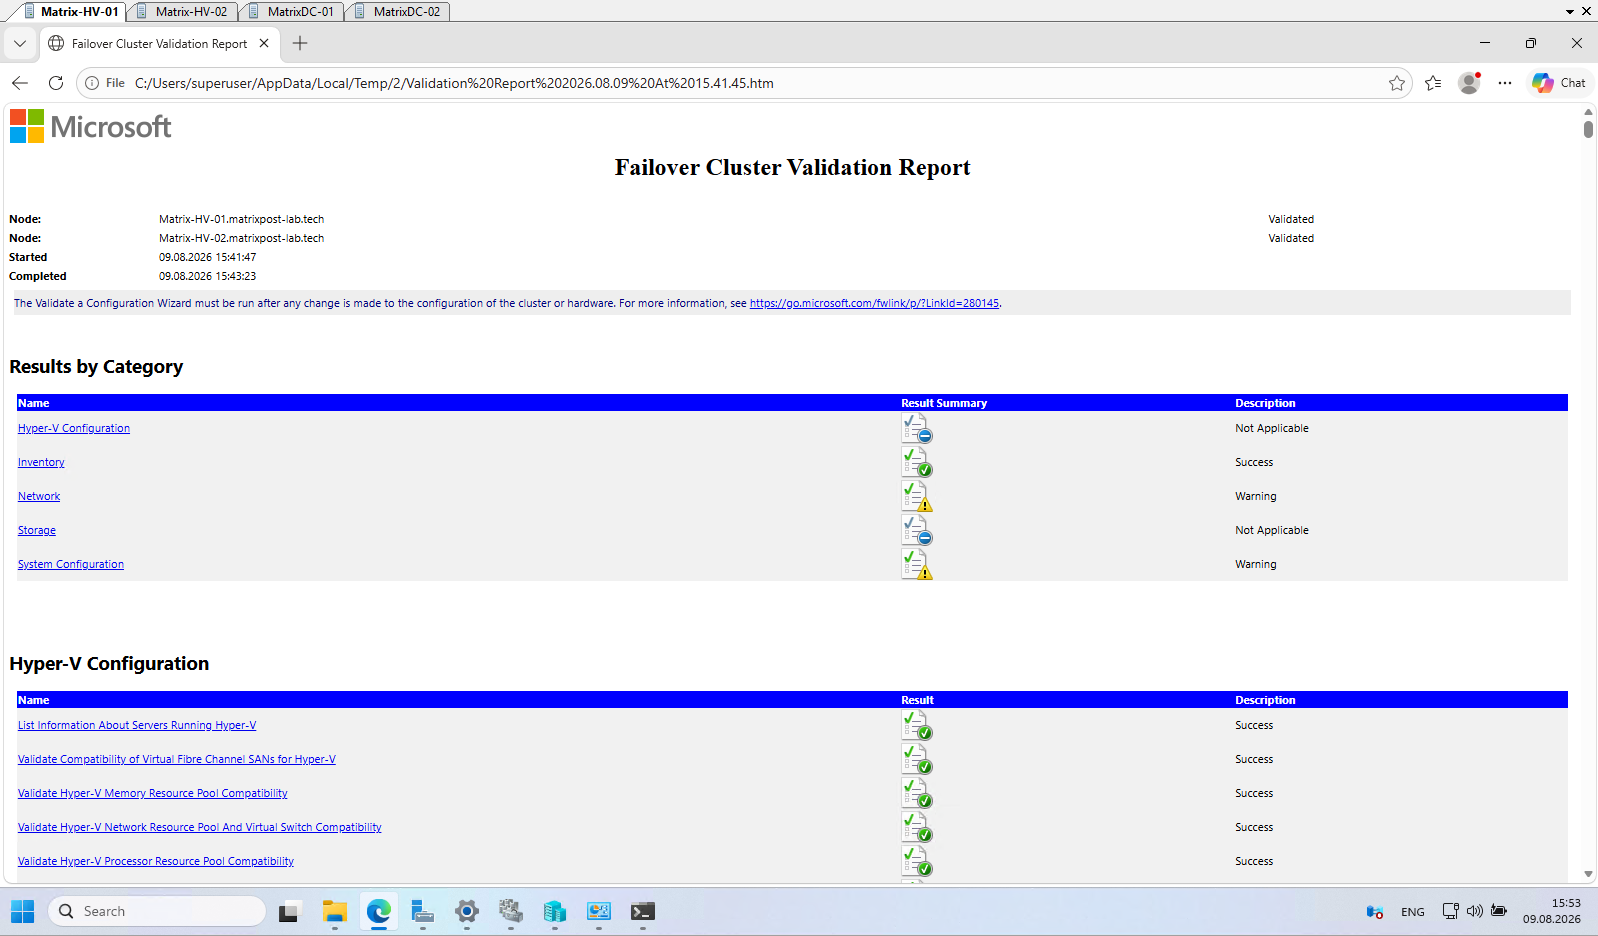Open network tray icon
1598x936 pixels.
[1450, 911]
